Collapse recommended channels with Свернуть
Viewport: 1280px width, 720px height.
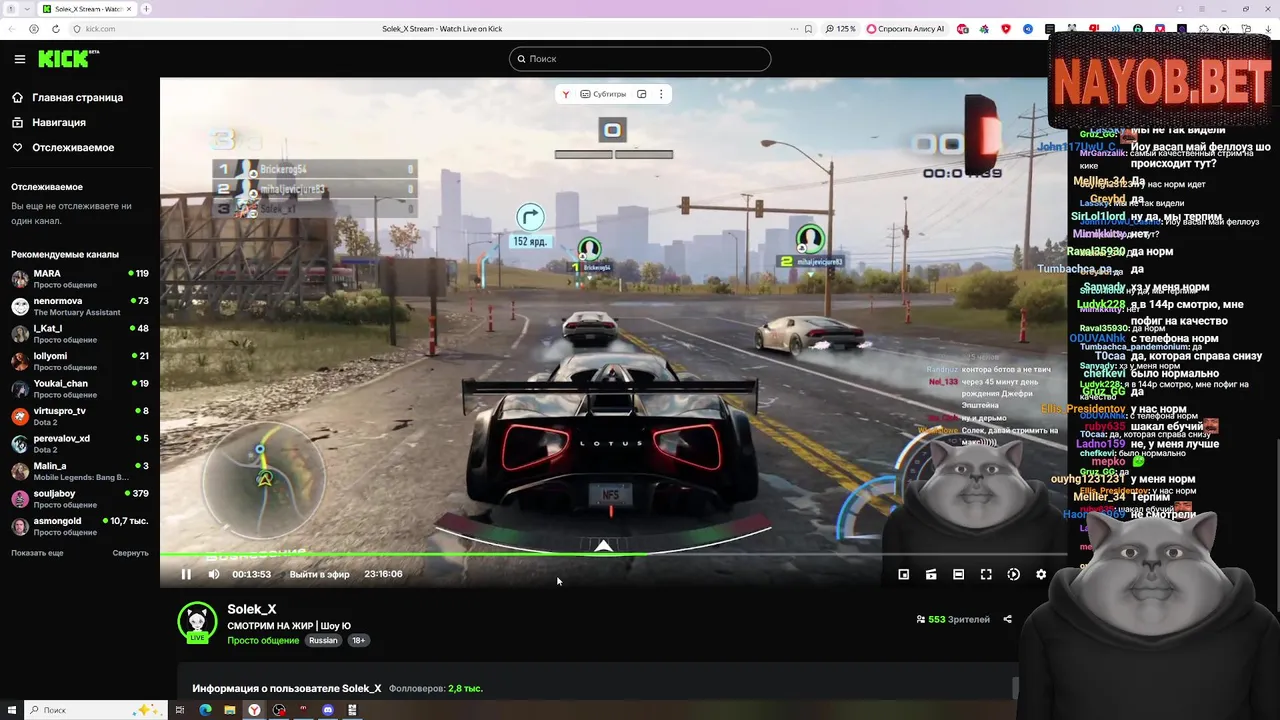coord(130,553)
